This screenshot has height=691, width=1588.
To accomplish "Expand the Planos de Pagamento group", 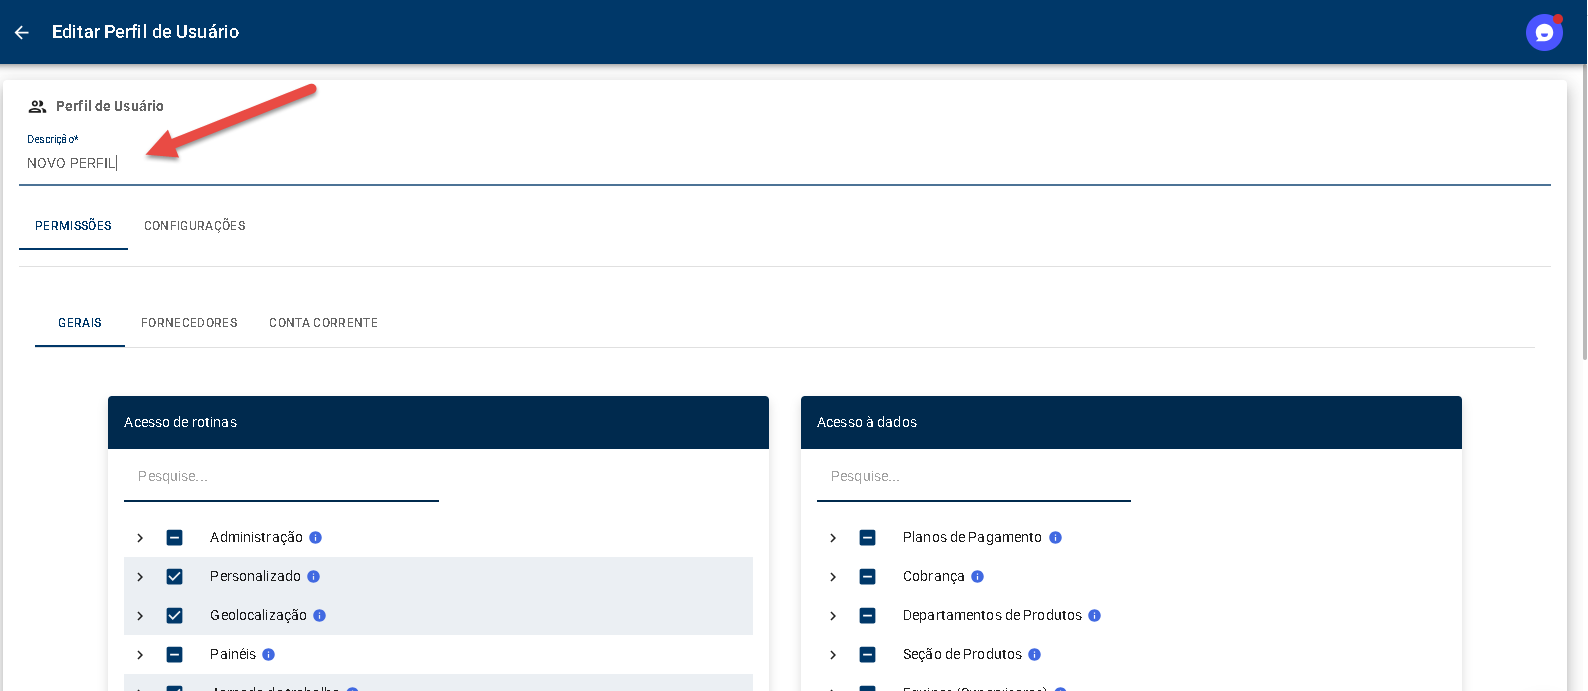I will pyautogui.click(x=833, y=538).
